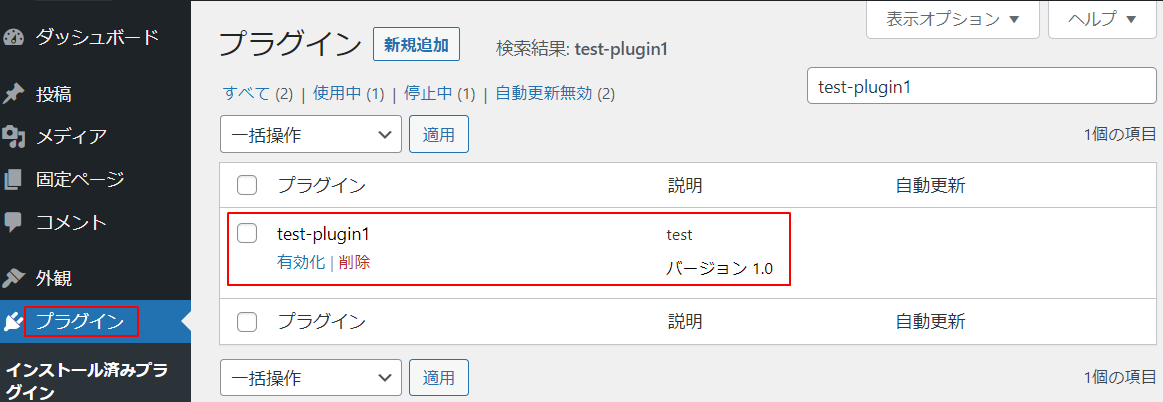Viewport: 1163px width, 402px height.
Task: Filter plugins by 停止中 (inactive)
Action: [x=427, y=94]
